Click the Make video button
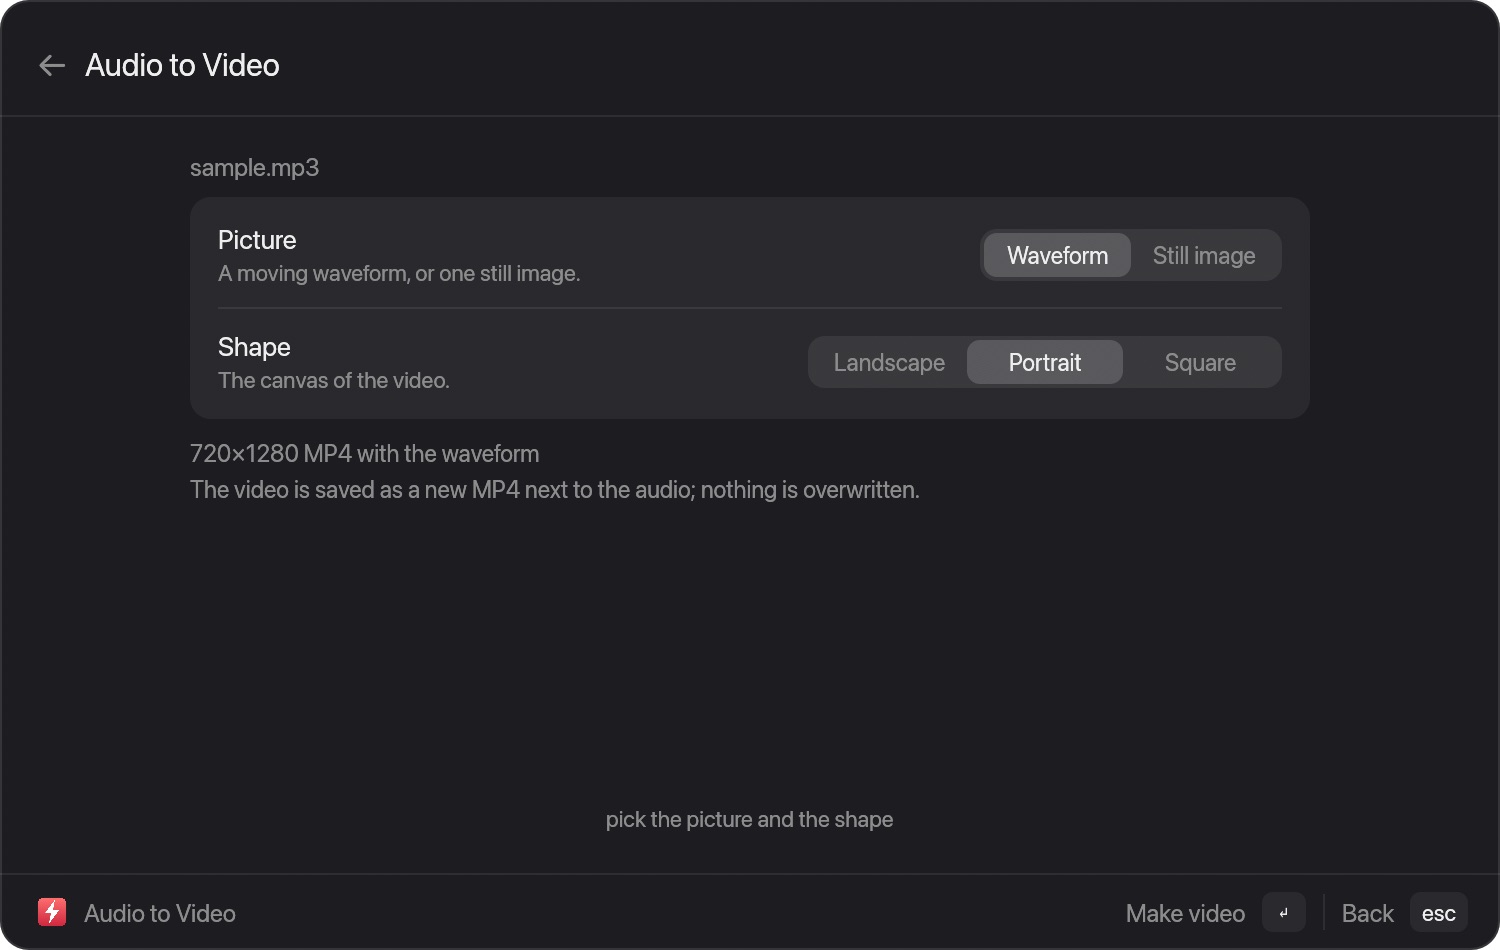The width and height of the screenshot is (1500, 950). pos(1185,913)
